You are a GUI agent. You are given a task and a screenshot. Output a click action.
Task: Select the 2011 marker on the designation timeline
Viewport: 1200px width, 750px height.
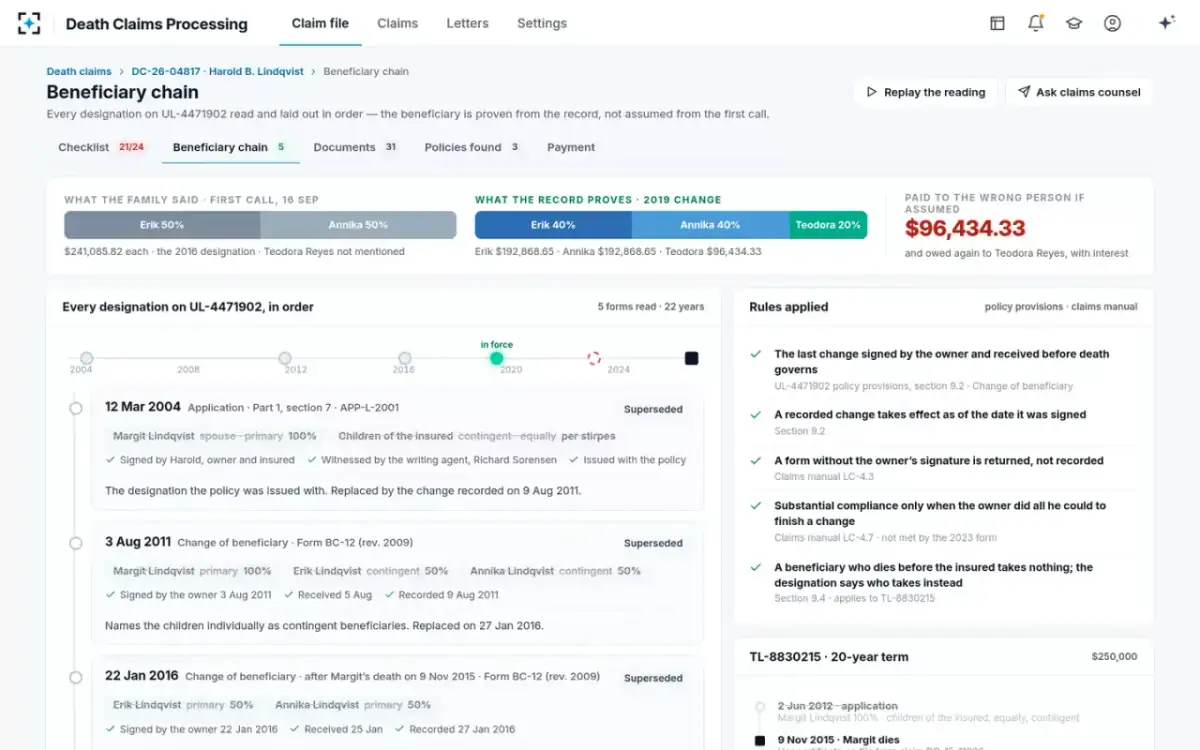(x=285, y=358)
